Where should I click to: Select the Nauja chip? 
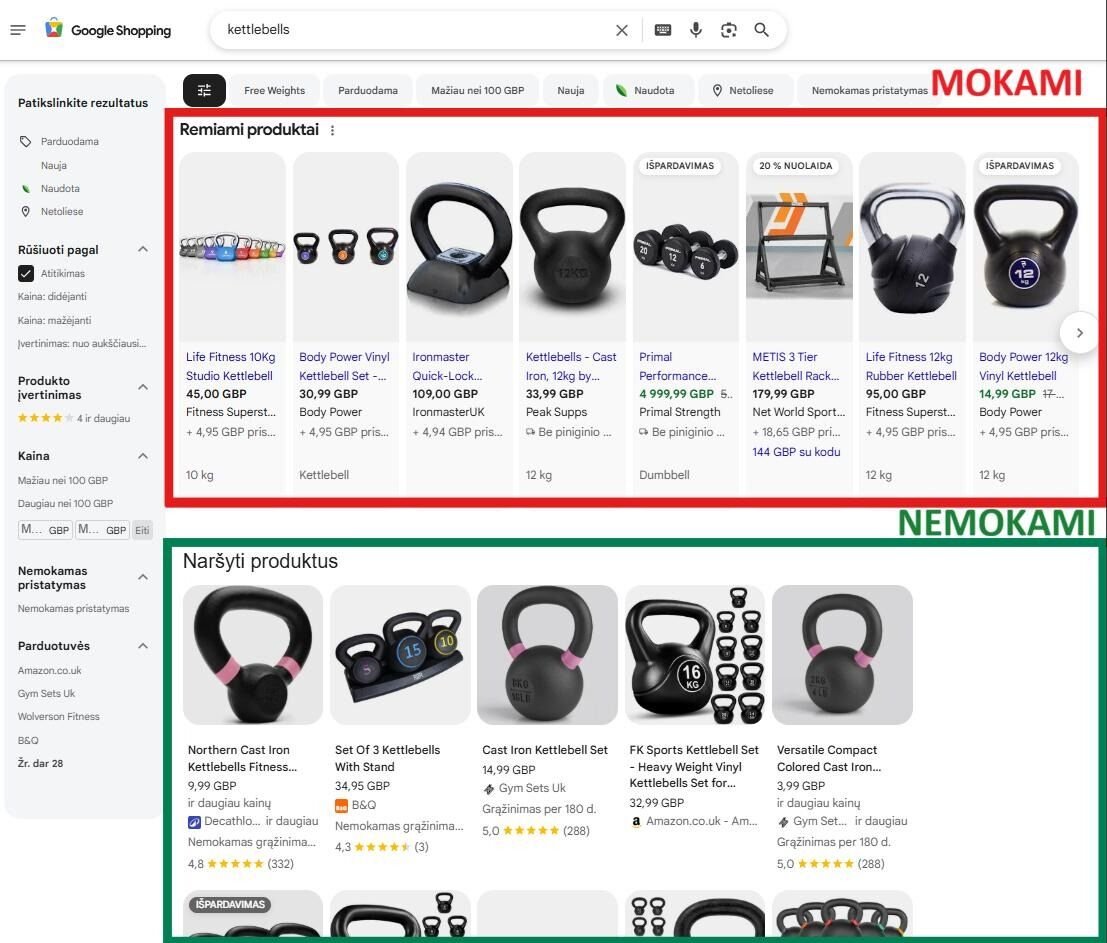[570, 90]
